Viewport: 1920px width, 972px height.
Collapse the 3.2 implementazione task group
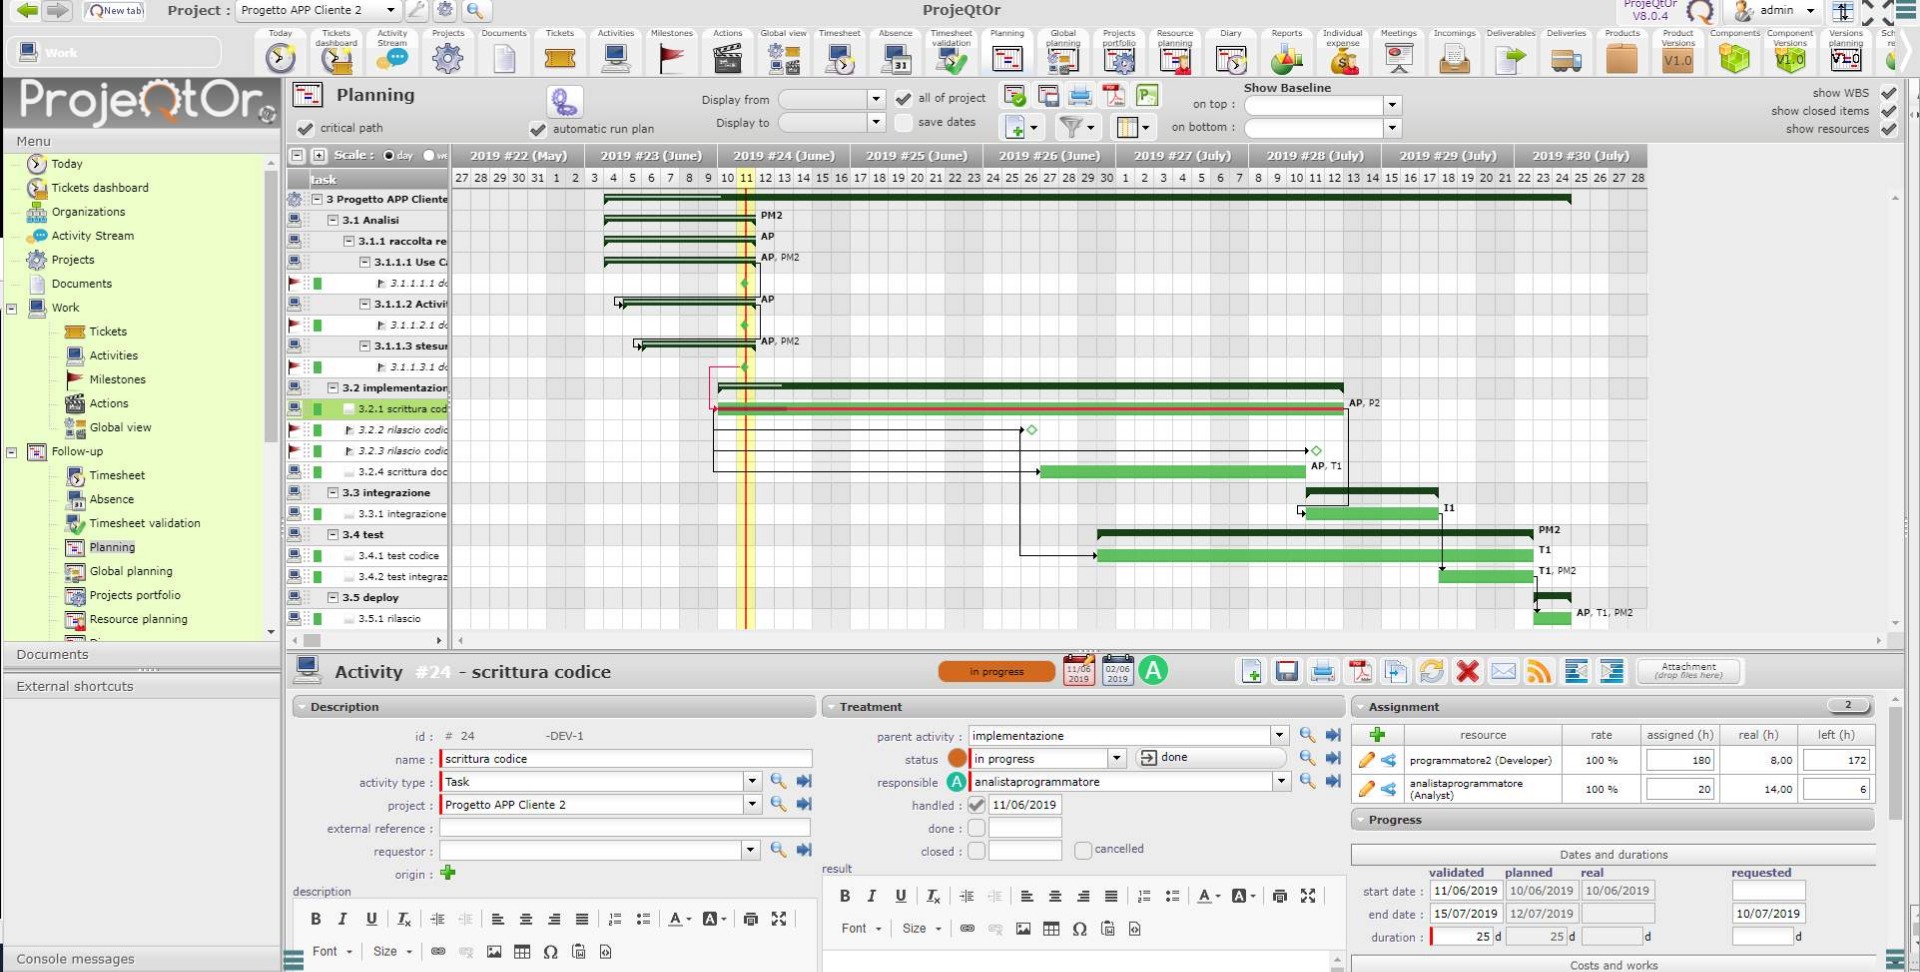pos(333,388)
